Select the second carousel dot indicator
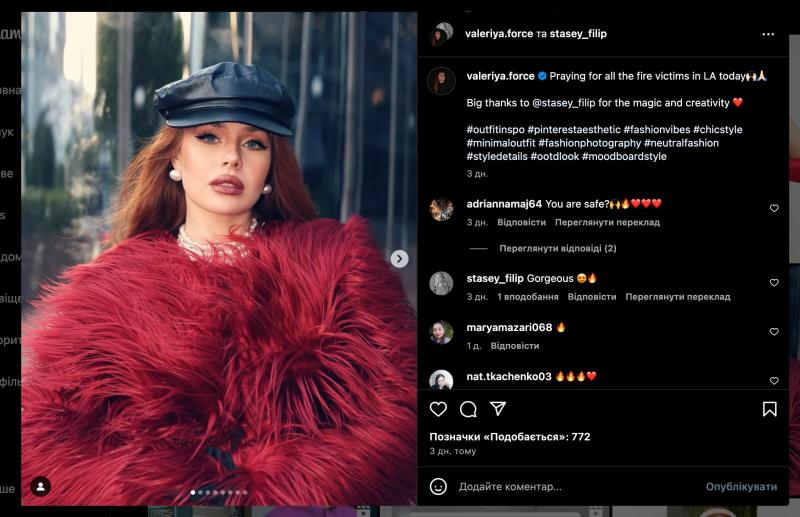The width and height of the screenshot is (800, 517). click(x=201, y=493)
